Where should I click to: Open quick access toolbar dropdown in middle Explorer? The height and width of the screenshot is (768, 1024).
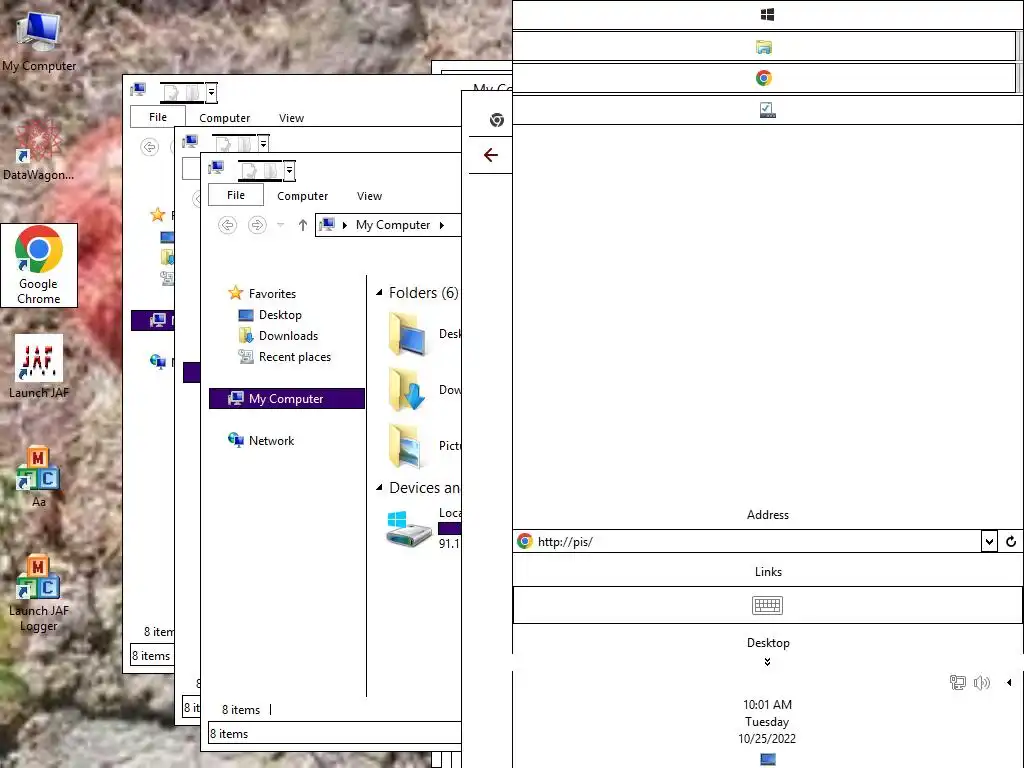pyautogui.click(x=263, y=143)
